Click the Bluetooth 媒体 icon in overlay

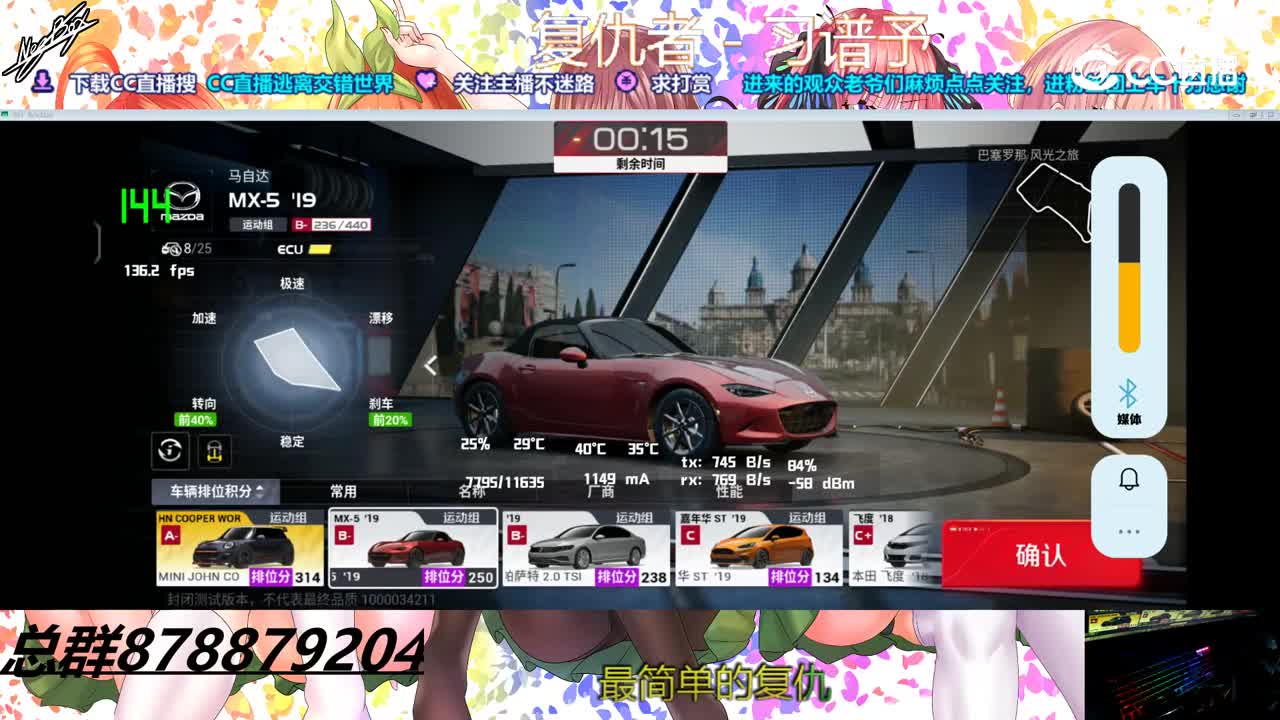click(x=1129, y=401)
